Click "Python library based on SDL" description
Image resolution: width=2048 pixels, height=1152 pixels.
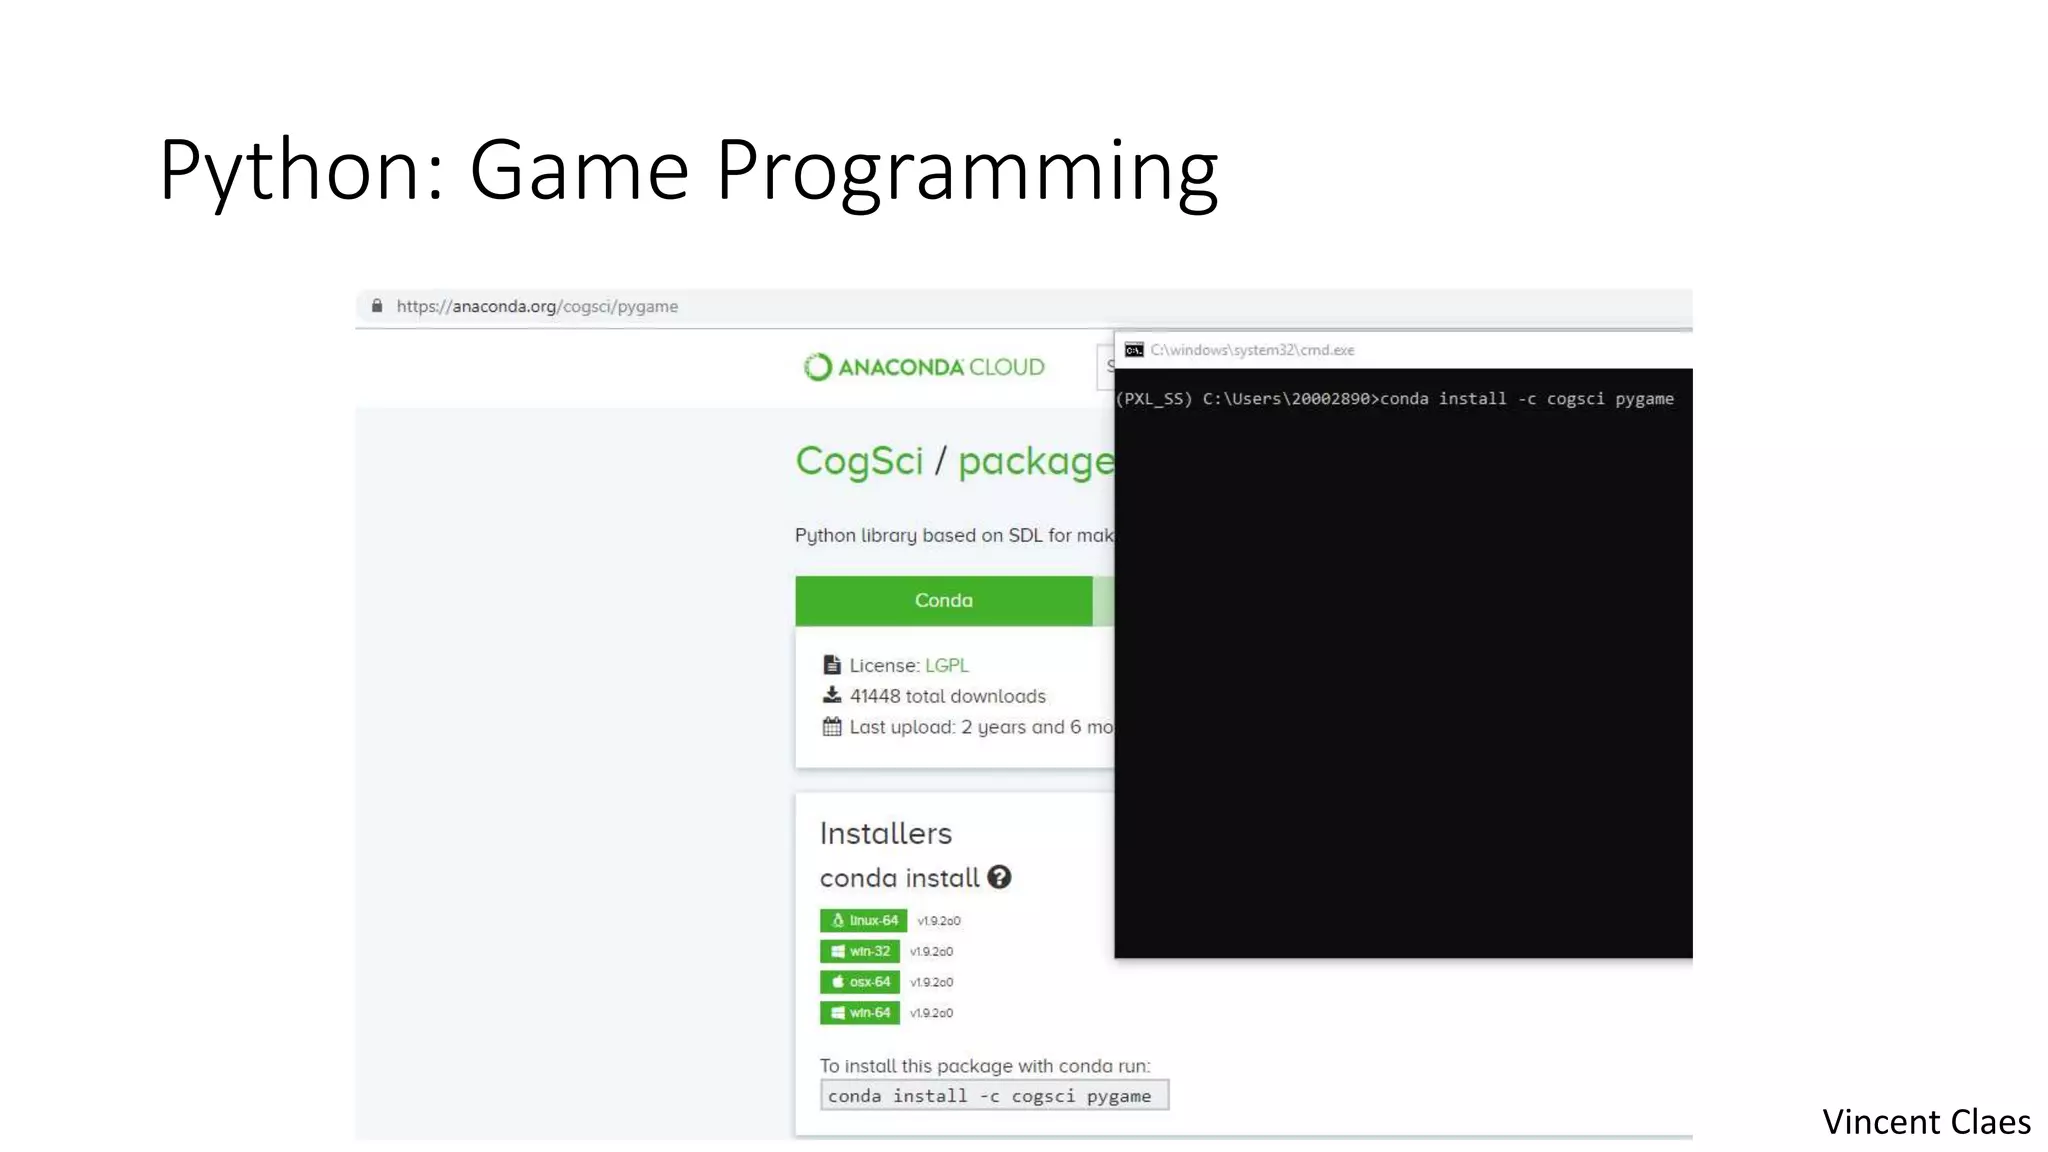click(x=954, y=535)
